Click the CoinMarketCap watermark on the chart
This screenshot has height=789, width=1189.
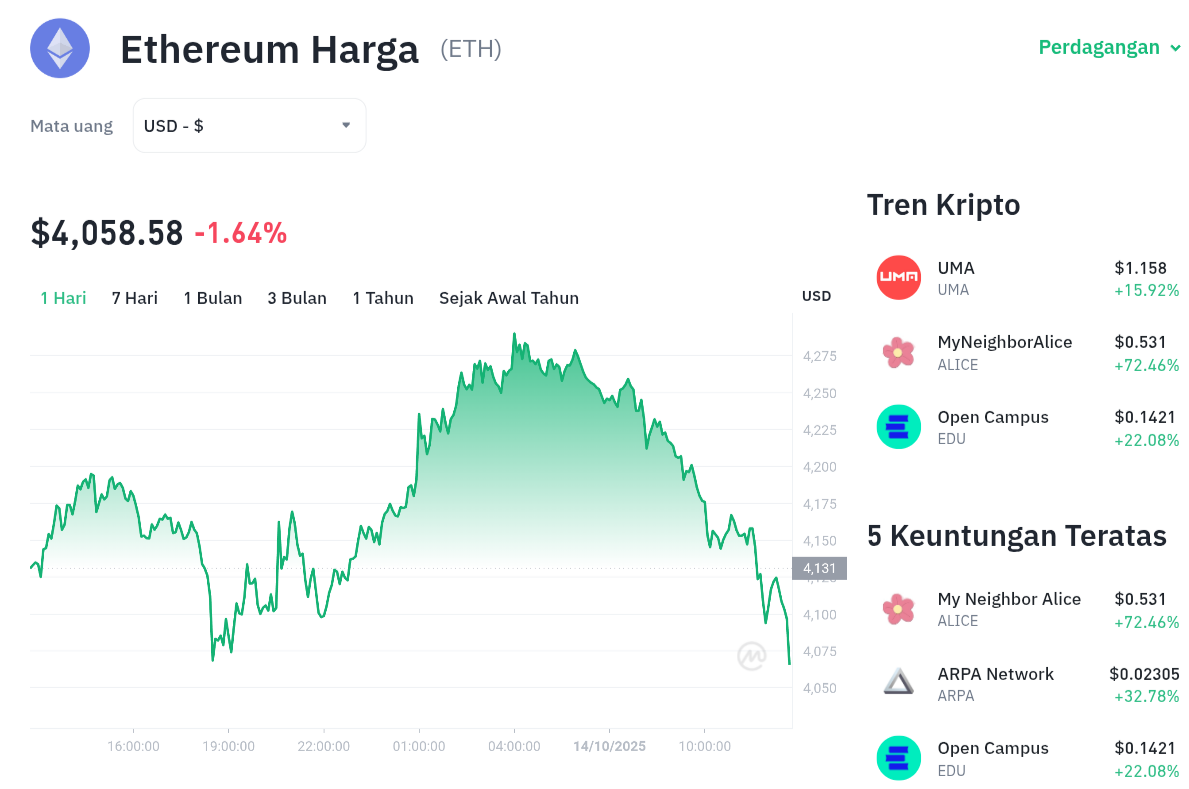coord(752,656)
